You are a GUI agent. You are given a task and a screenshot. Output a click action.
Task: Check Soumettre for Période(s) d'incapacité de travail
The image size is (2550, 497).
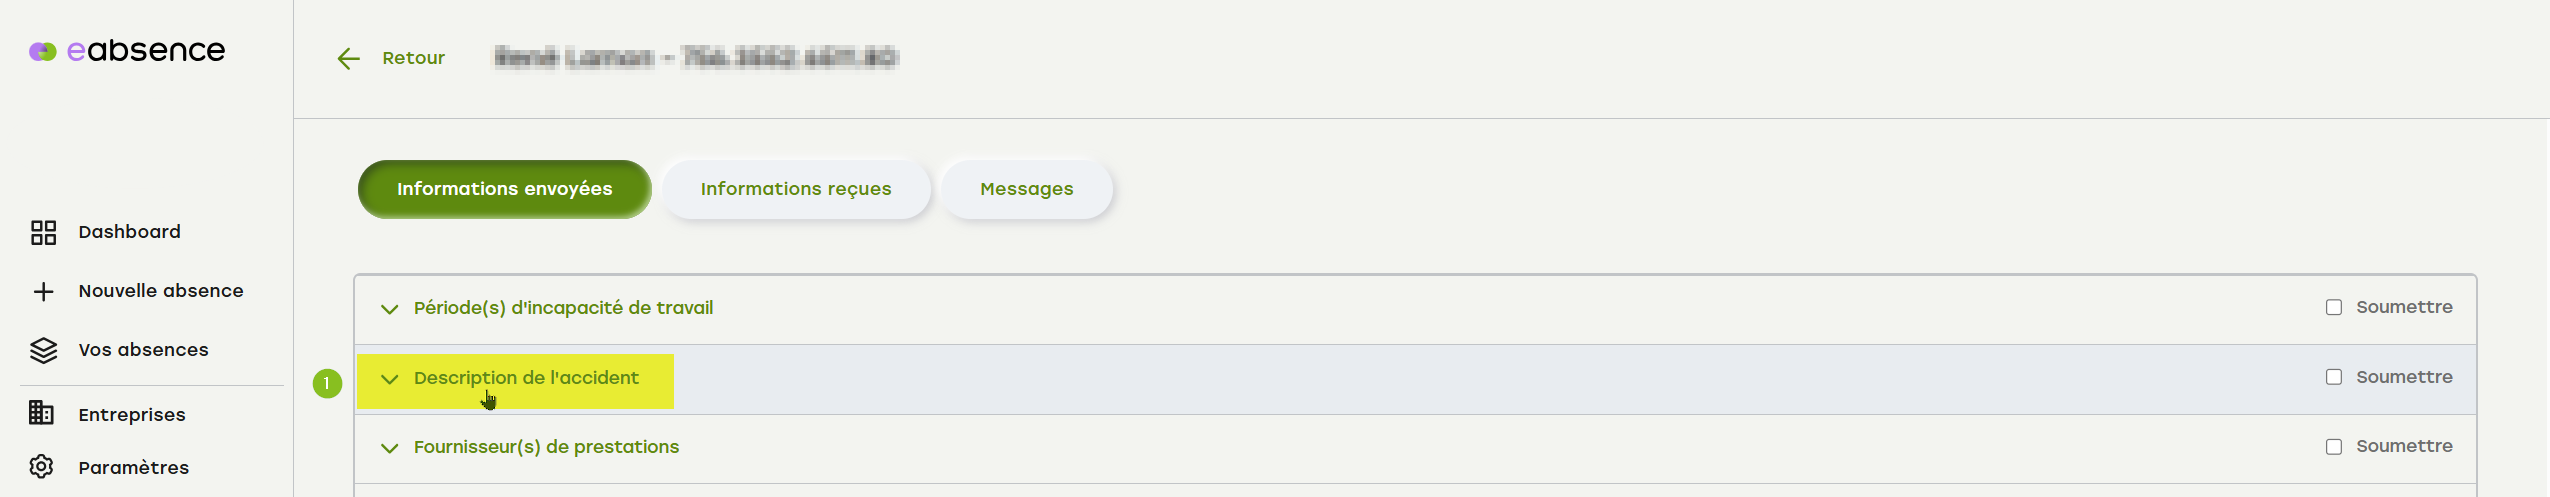point(2333,308)
